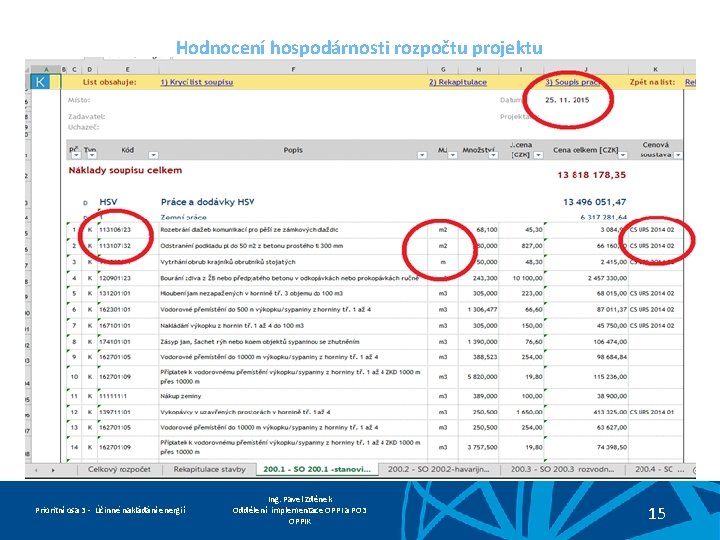Switch to 'Rekapitulace stavby' sheet tab
The image size is (720, 540).
click(x=209, y=469)
